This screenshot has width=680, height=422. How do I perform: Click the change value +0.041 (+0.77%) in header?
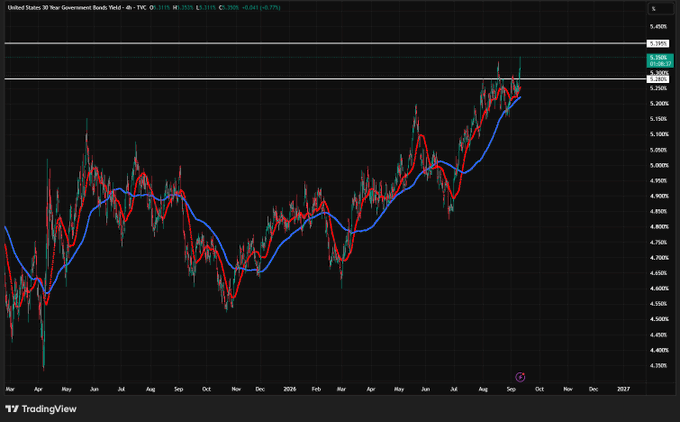click(x=260, y=8)
